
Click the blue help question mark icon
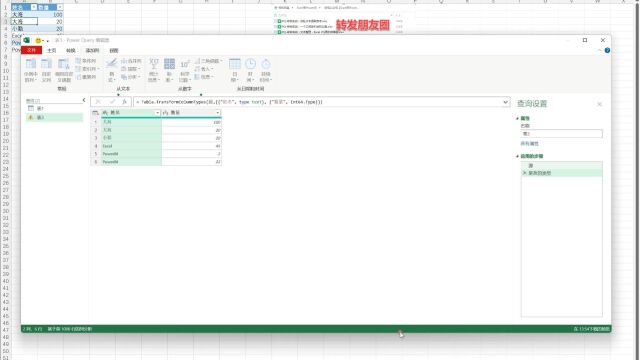coord(607,50)
